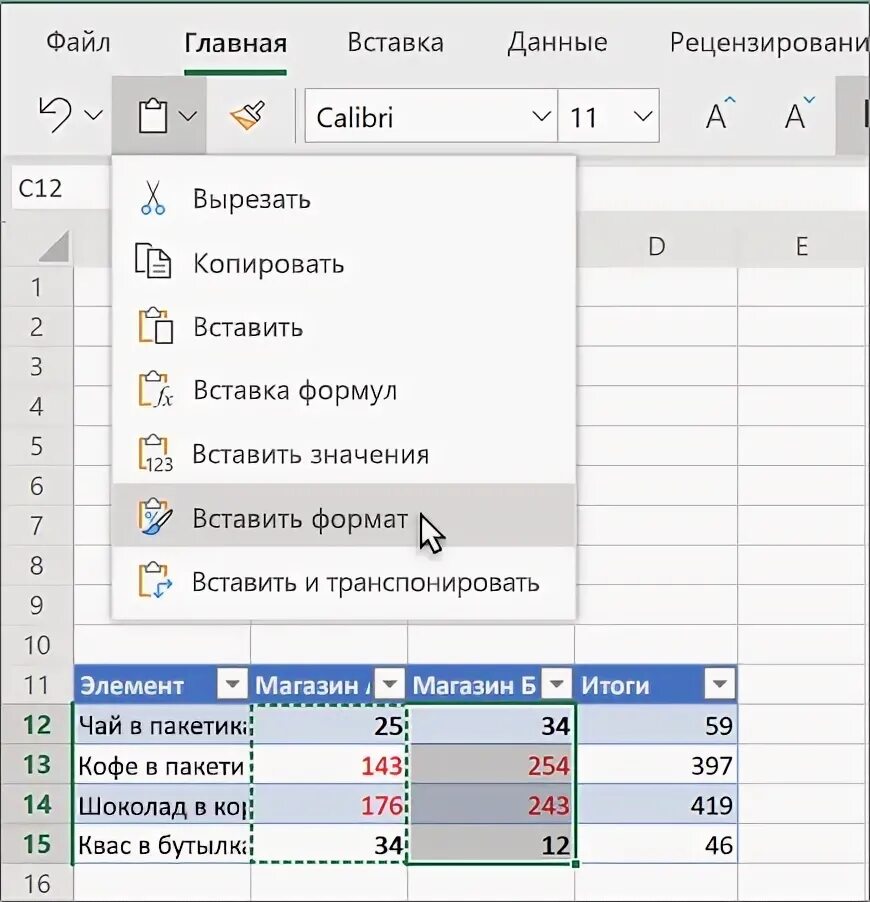Open the Undo history dropdown arrow
870x902 pixels.
point(93,116)
